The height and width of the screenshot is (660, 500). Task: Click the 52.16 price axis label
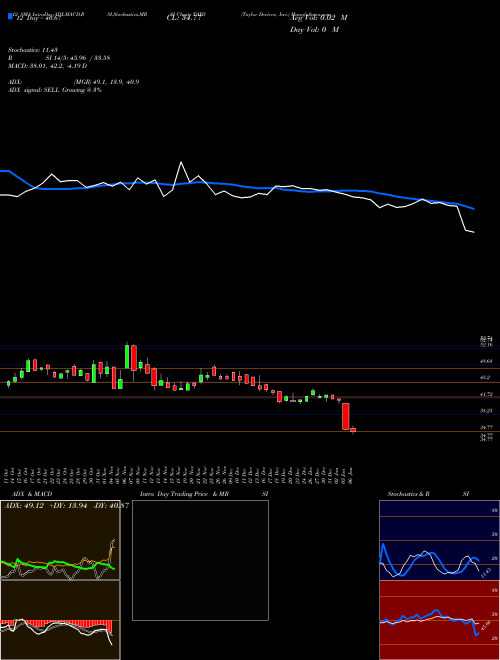(x=486, y=345)
